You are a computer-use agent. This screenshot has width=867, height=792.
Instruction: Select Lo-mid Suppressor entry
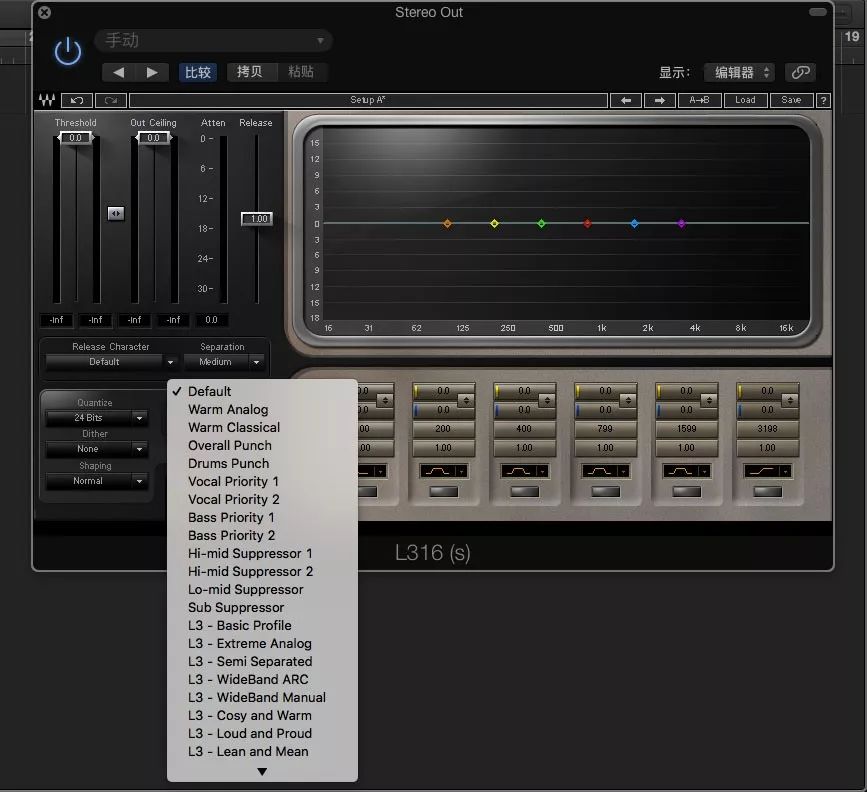point(262,590)
